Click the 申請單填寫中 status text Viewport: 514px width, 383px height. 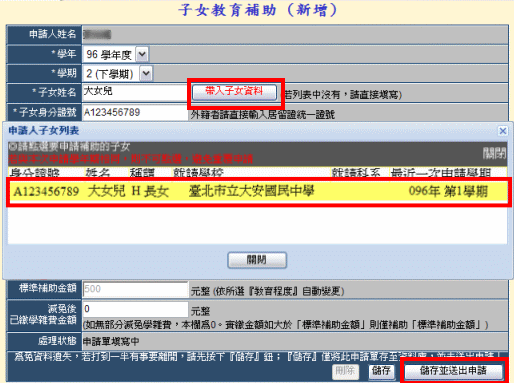(x=111, y=341)
